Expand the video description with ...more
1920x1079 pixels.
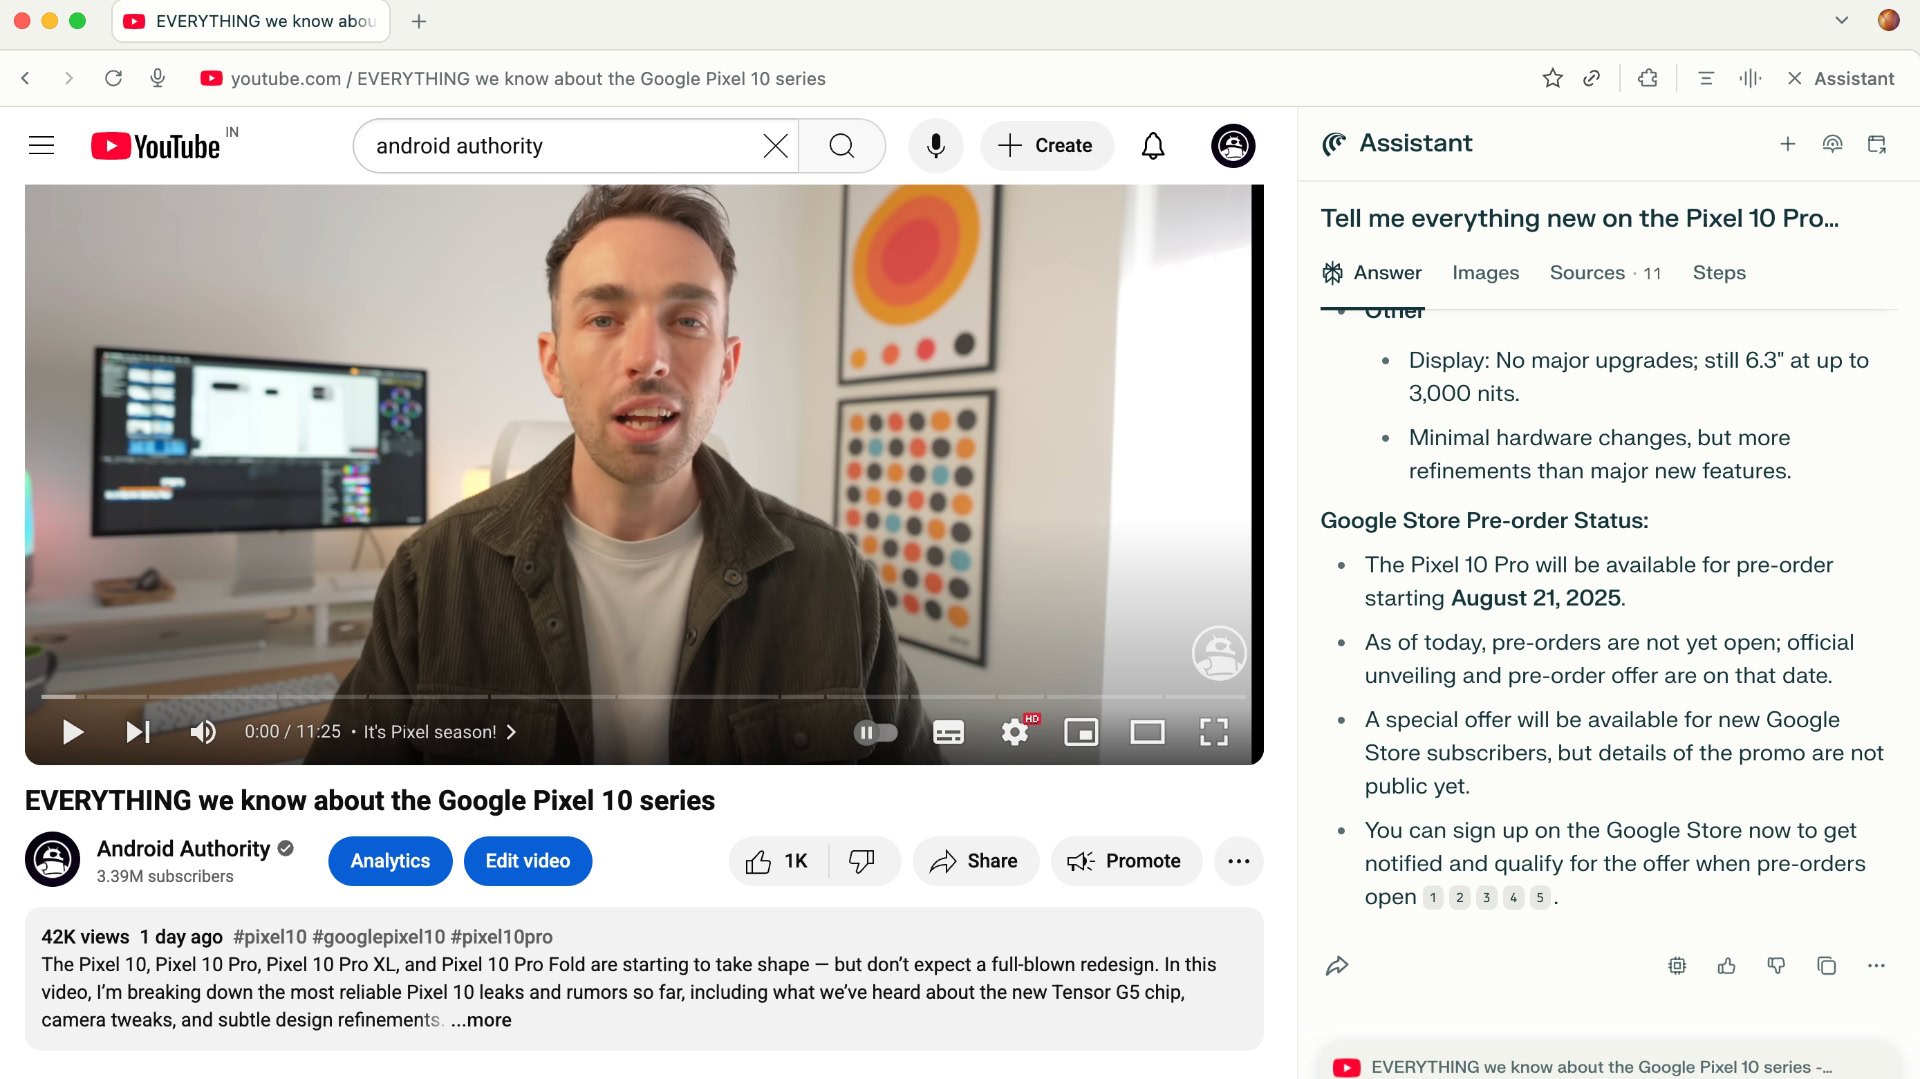pos(481,1020)
